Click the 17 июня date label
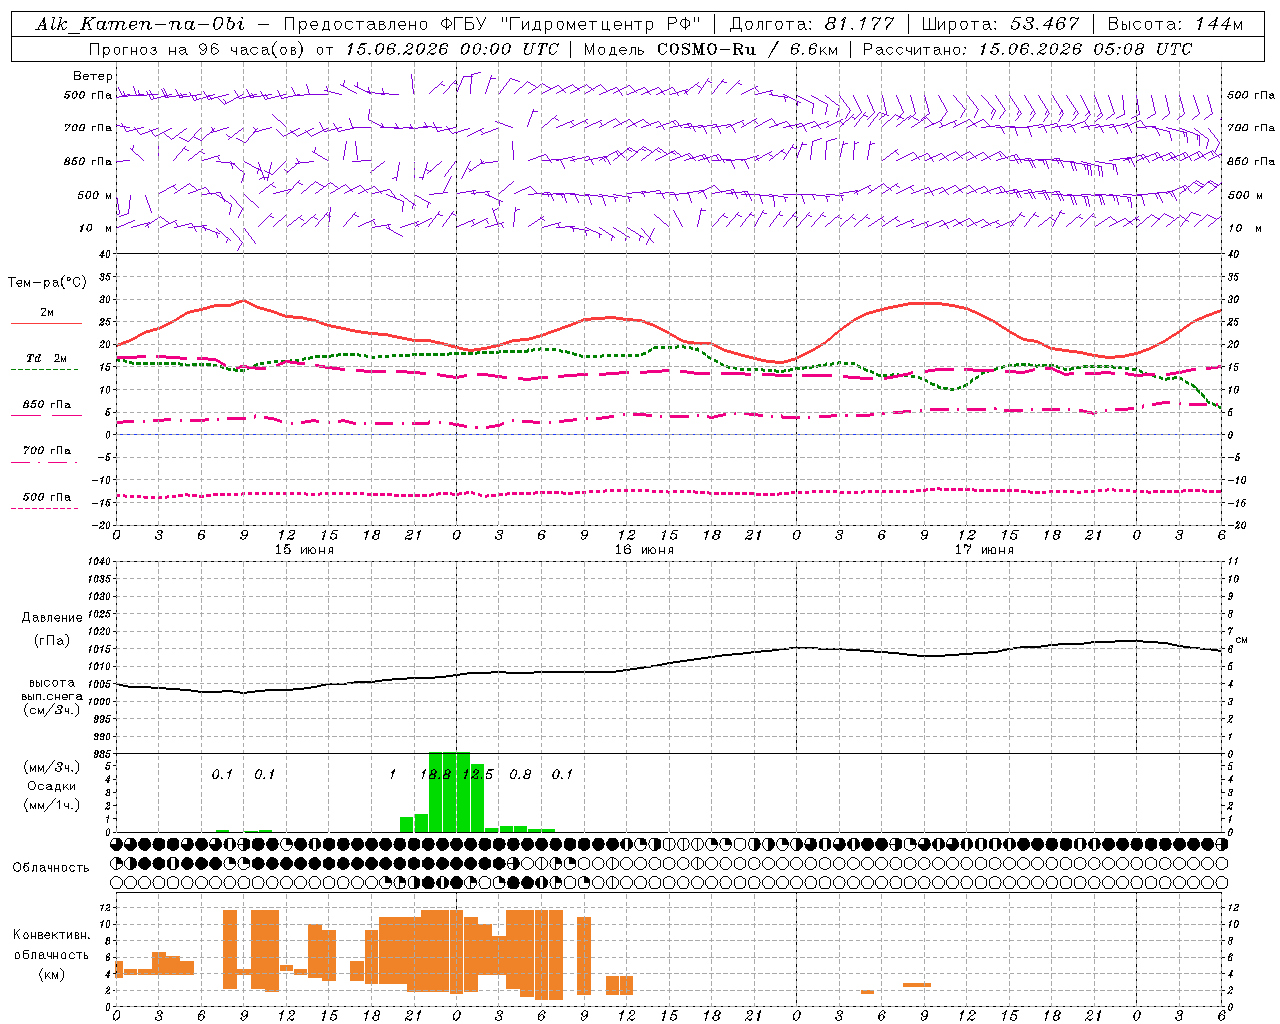Screen dimensions: 1280x1024 [x=984, y=550]
